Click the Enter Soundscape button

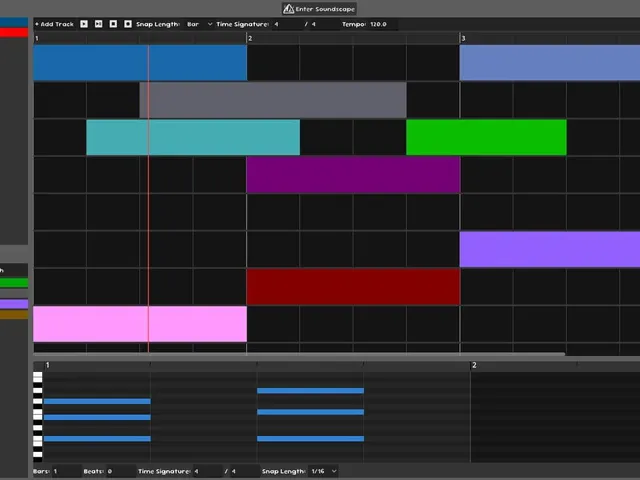tap(319, 9)
